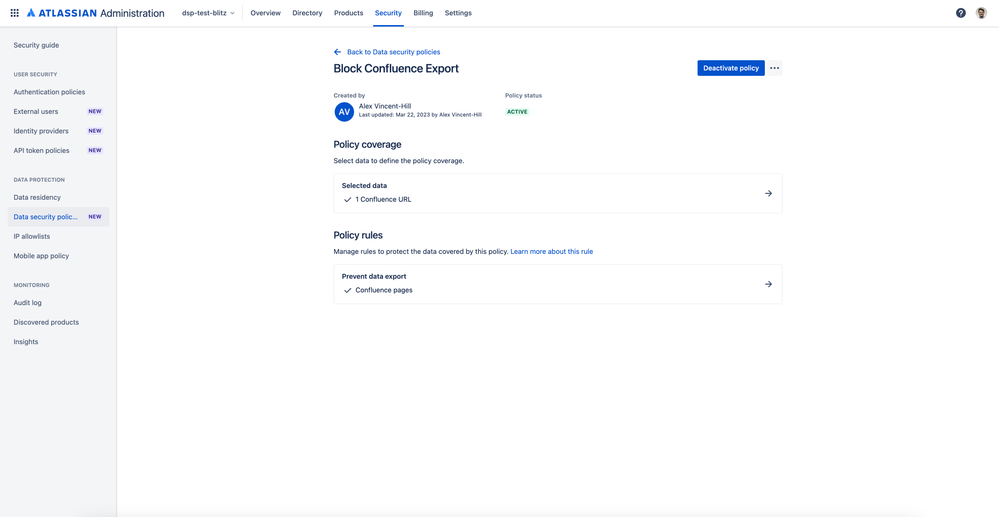Screen dimensions: 999x517
Task: Click the AV creator avatar
Action: (344, 112)
